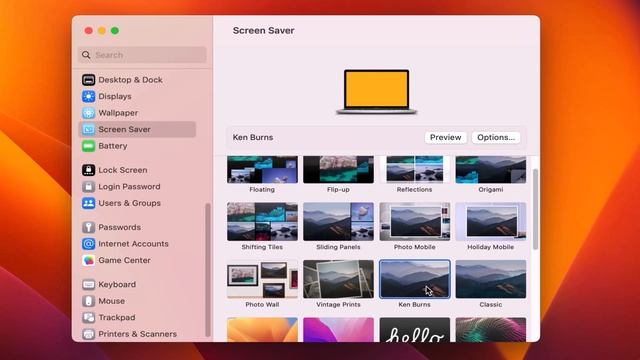This screenshot has width=640, height=360.
Task: Click the Game Center icon
Action: click(89, 260)
